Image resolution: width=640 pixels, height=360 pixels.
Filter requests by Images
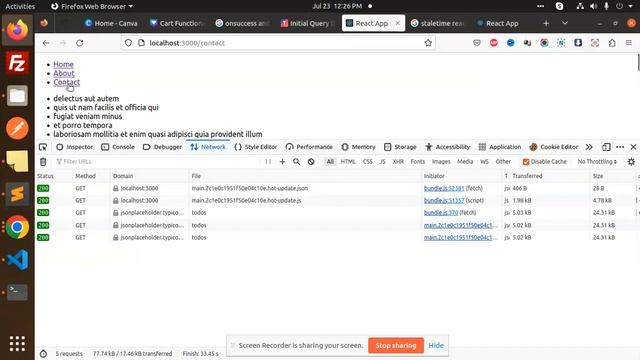pos(441,162)
